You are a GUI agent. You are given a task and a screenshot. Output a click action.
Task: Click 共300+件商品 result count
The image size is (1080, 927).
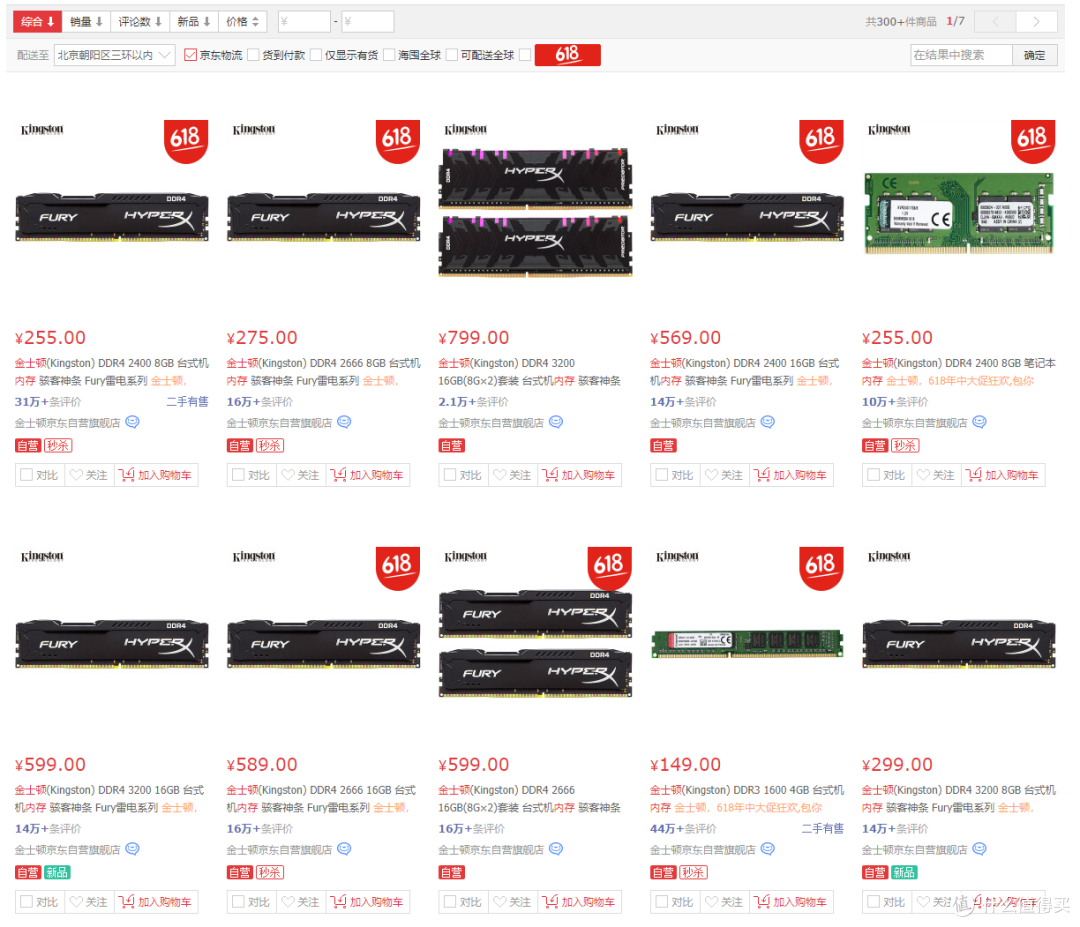tap(901, 21)
